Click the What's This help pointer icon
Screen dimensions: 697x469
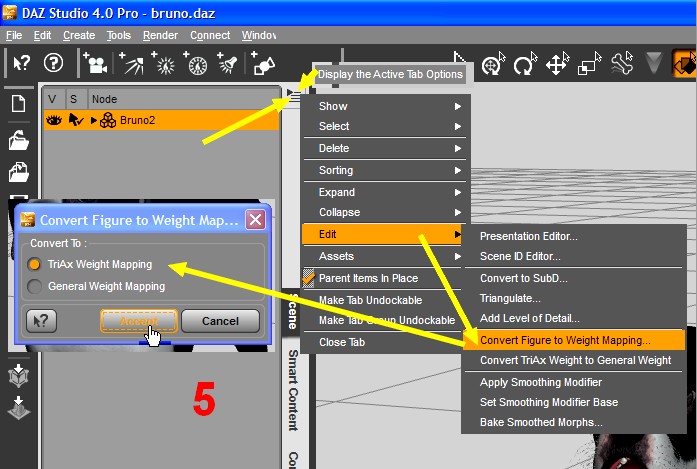pyautogui.click(x=21, y=63)
